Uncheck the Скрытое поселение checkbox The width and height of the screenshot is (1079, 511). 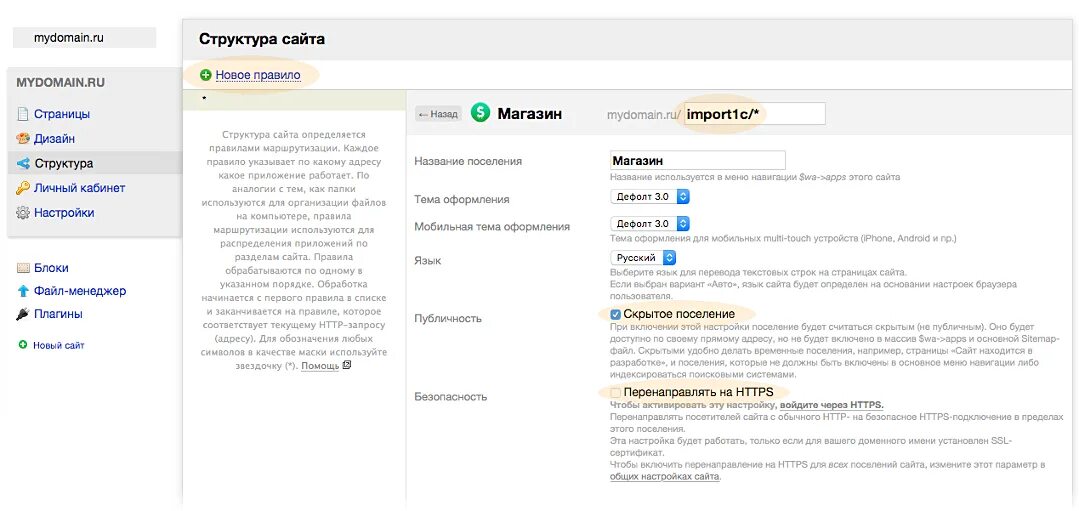point(616,314)
